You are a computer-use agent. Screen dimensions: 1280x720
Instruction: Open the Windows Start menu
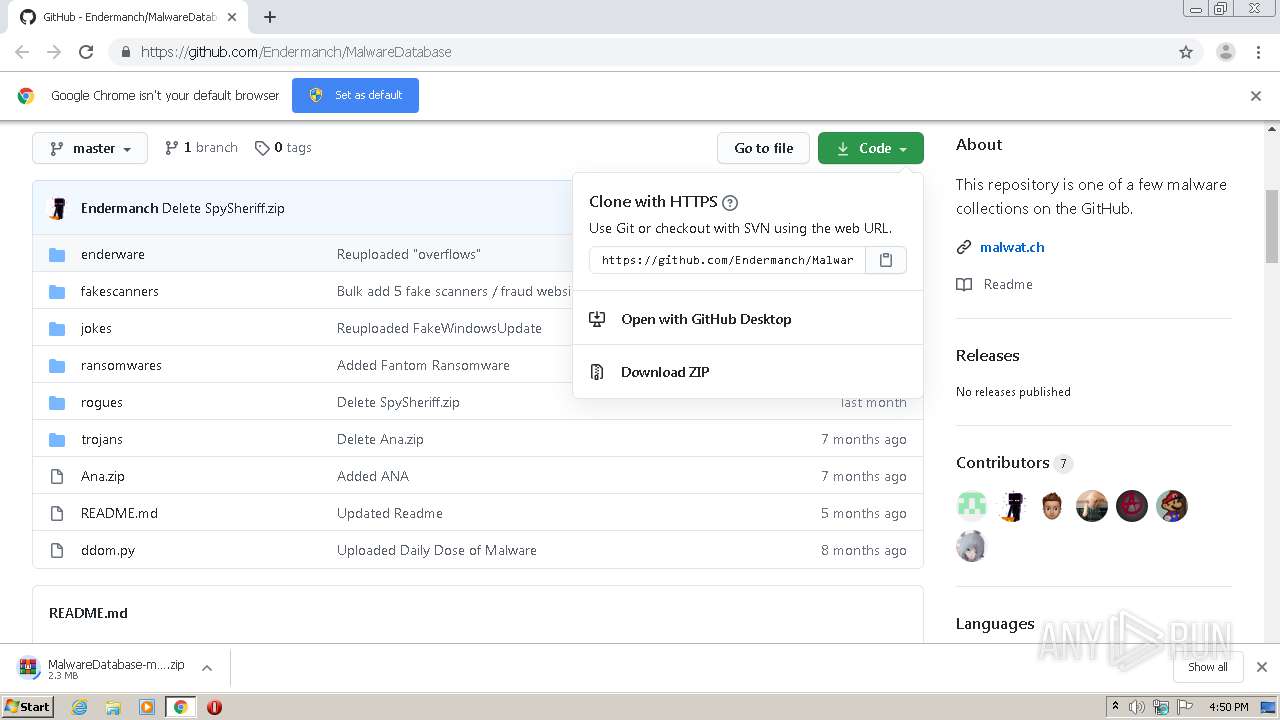coord(28,707)
